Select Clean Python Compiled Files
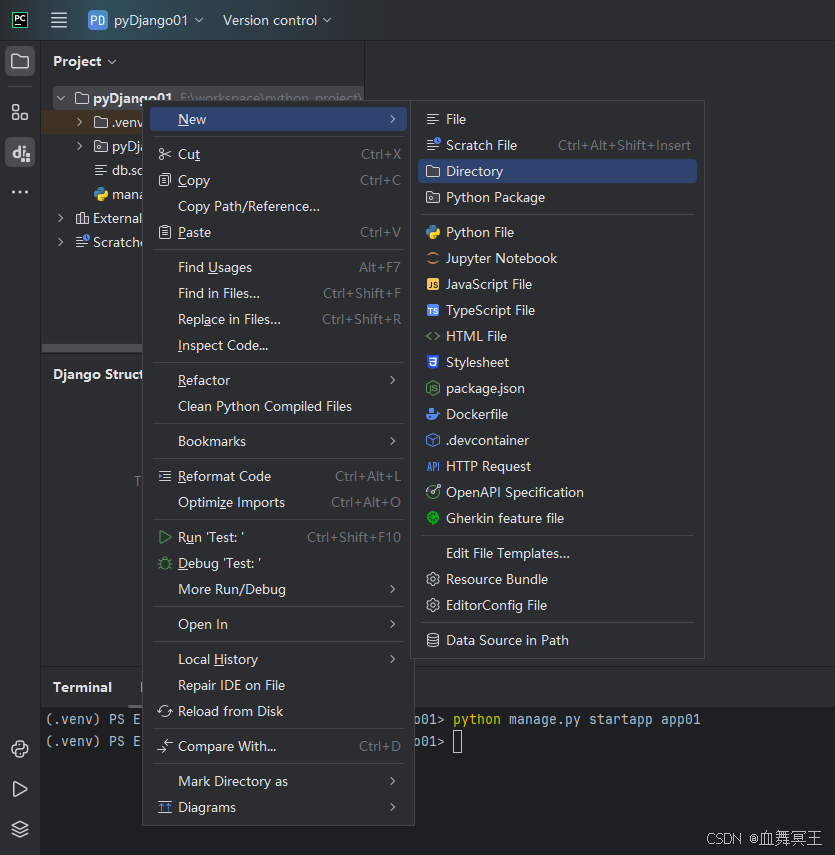This screenshot has width=835, height=855. [x=279, y=406]
